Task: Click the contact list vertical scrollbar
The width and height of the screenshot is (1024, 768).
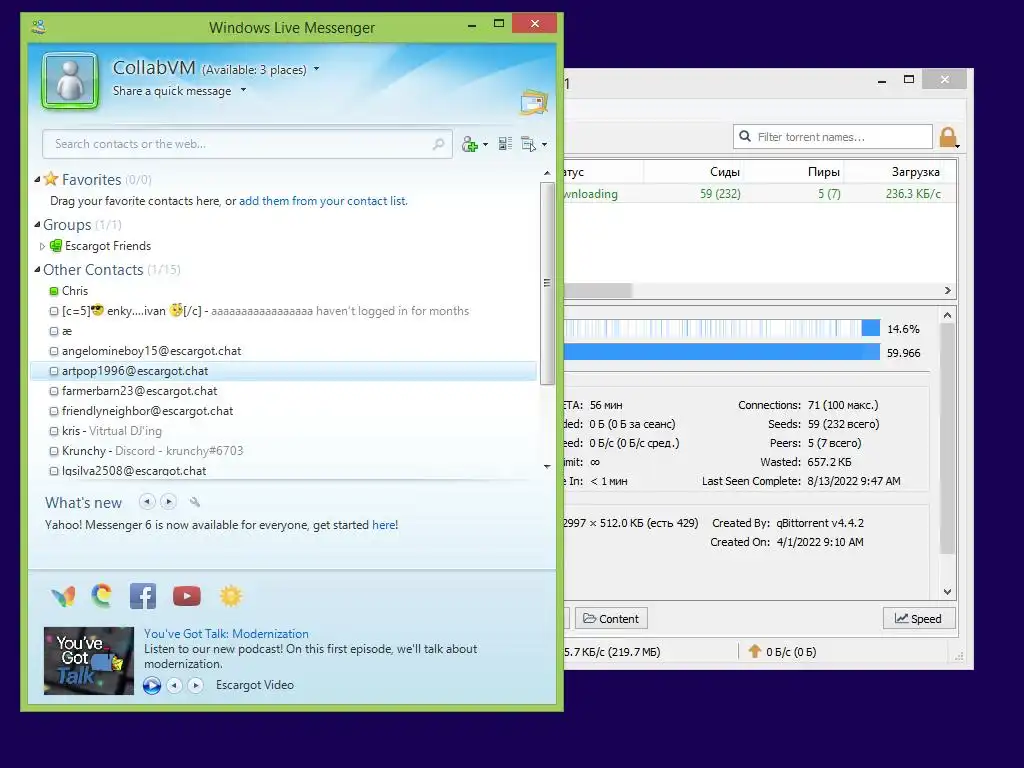Action: click(x=547, y=283)
